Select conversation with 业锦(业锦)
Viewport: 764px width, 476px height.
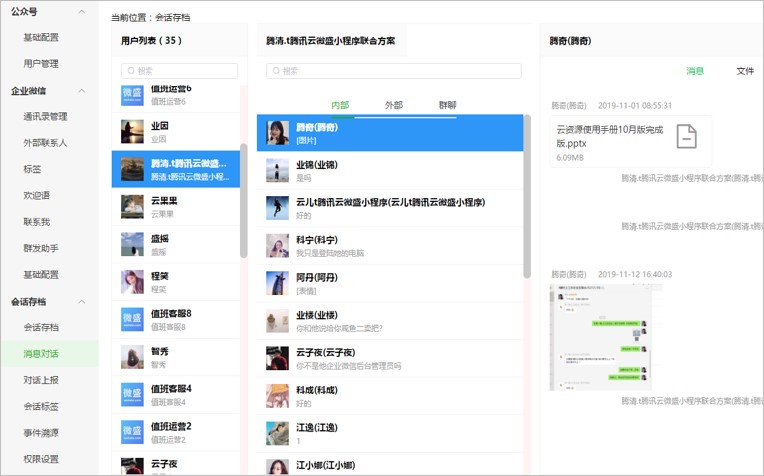(x=390, y=170)
